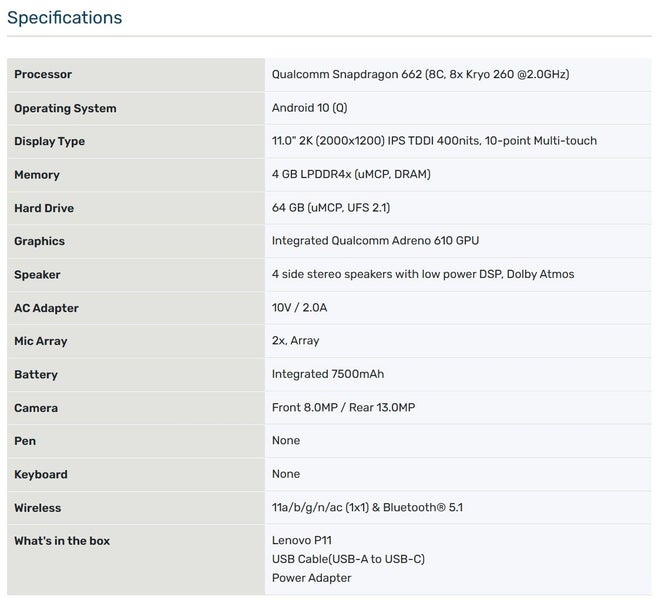Select the Android 10 (Q) value
665x600 pixels.
click(310, 108)
